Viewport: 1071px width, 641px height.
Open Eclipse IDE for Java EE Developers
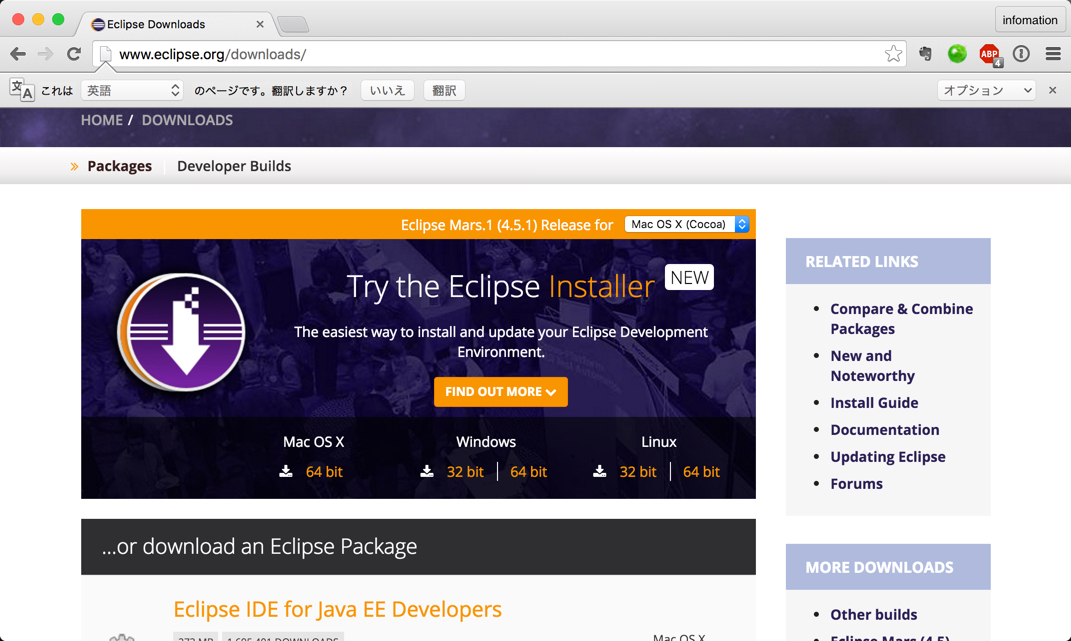(x=337, y=609)
